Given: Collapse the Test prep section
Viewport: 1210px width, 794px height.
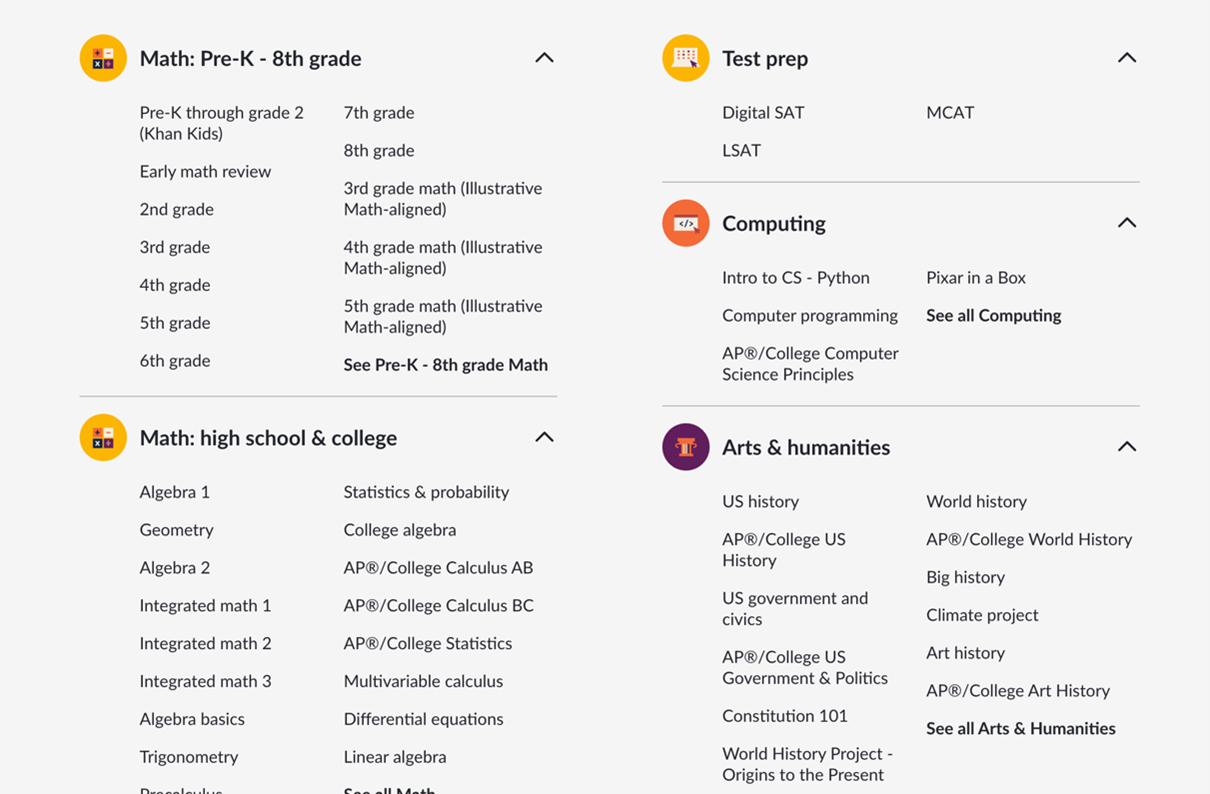Looking at the screenshot, I should point(1126,57).
